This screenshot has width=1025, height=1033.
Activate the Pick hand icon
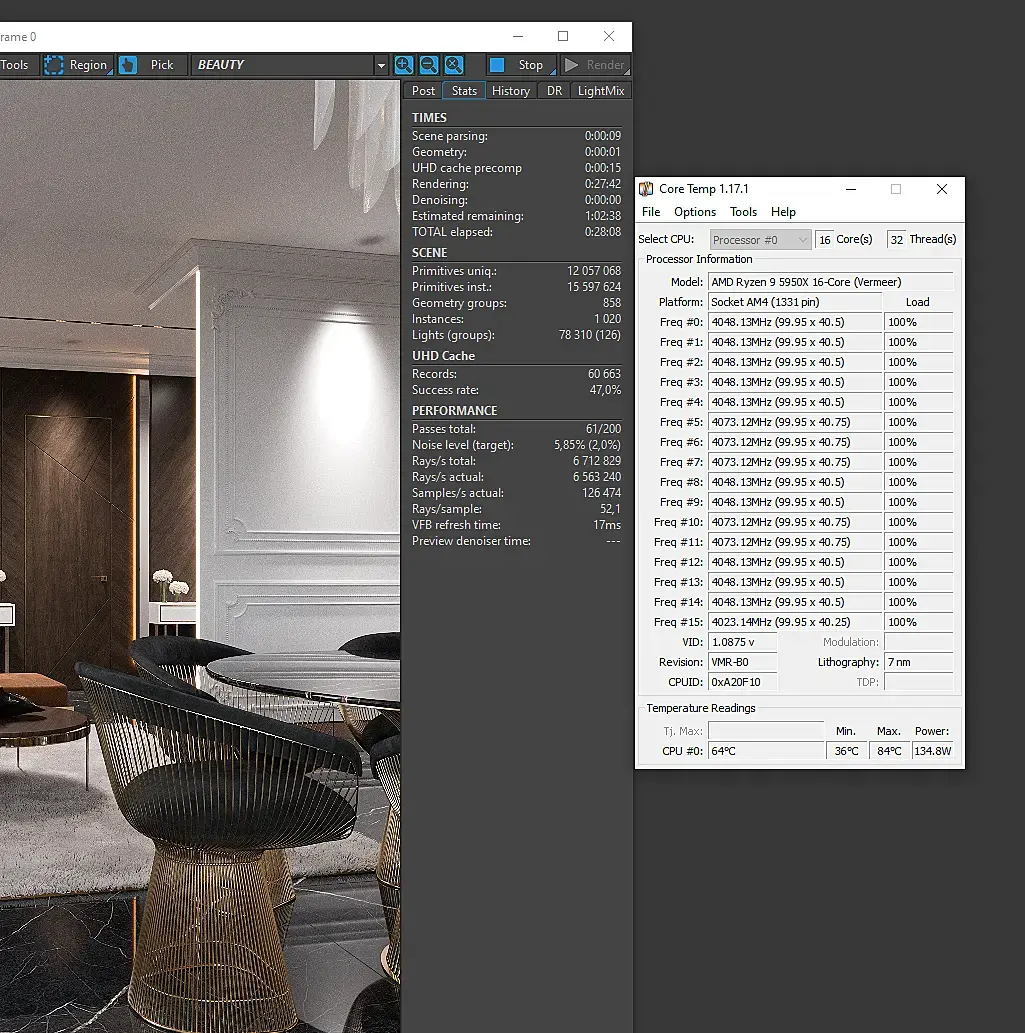[x=128, y=65]
